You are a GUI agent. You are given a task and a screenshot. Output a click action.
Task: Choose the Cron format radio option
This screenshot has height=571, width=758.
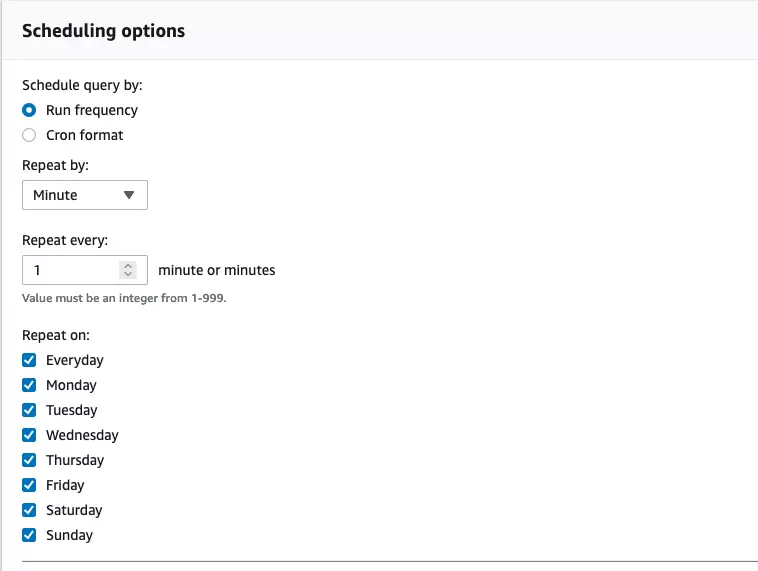coord(29,135)
